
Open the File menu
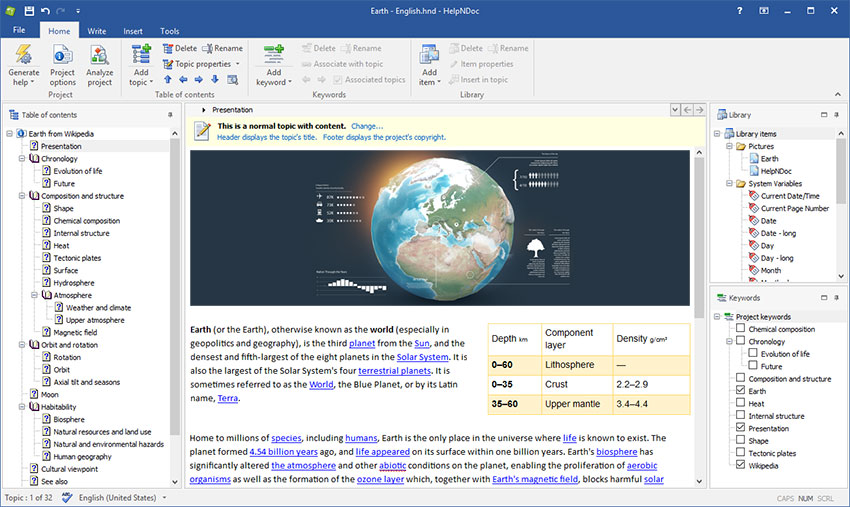[x=19, y=31]
